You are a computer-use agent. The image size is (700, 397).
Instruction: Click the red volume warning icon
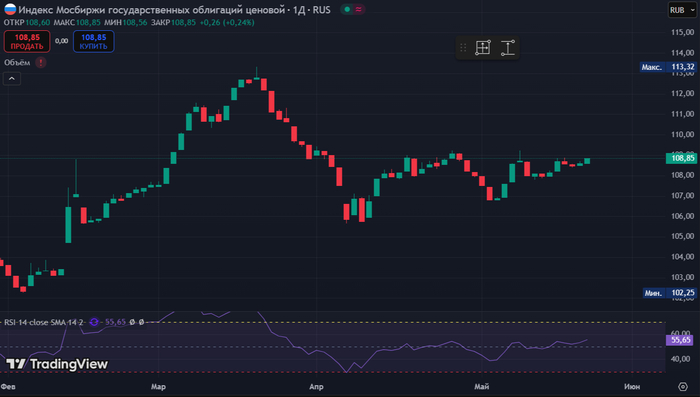pyautogui.click(x=41, y=62)
